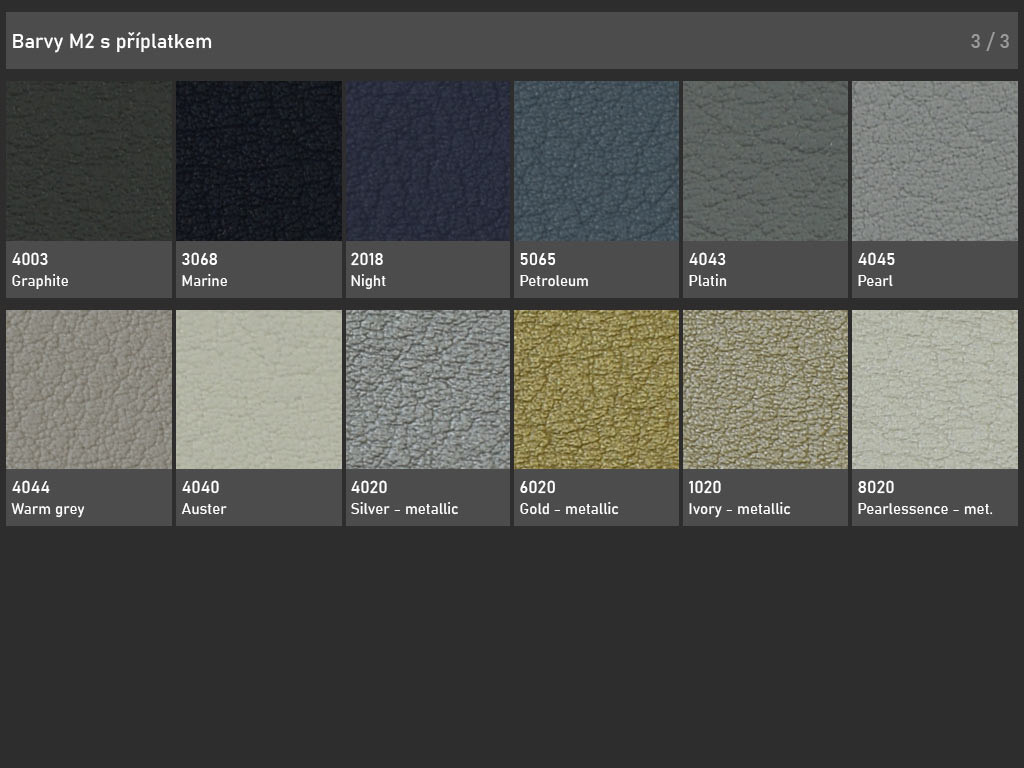Image resolution: width=1024 pixels, height=768 pixels.
Task: Click the Gold - metallic caption
Action: 569,509
